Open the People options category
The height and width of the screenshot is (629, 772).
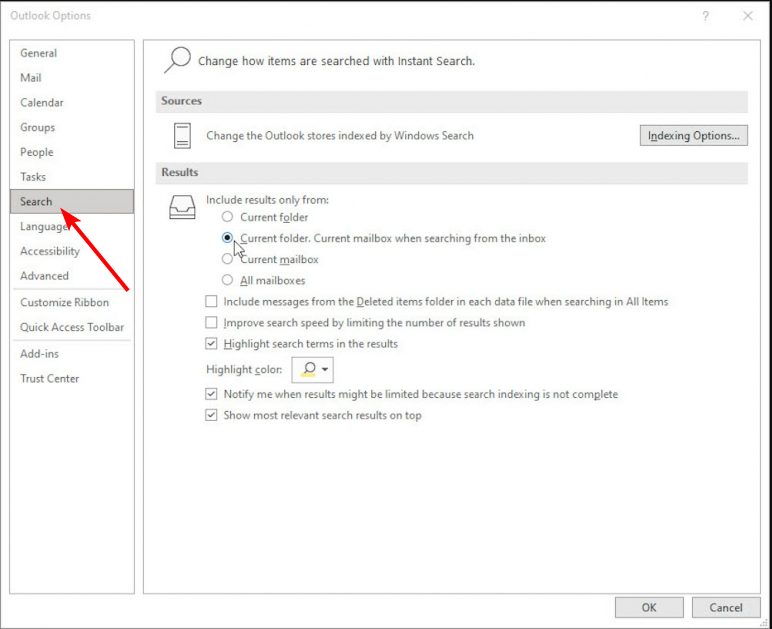pos(72,152)
